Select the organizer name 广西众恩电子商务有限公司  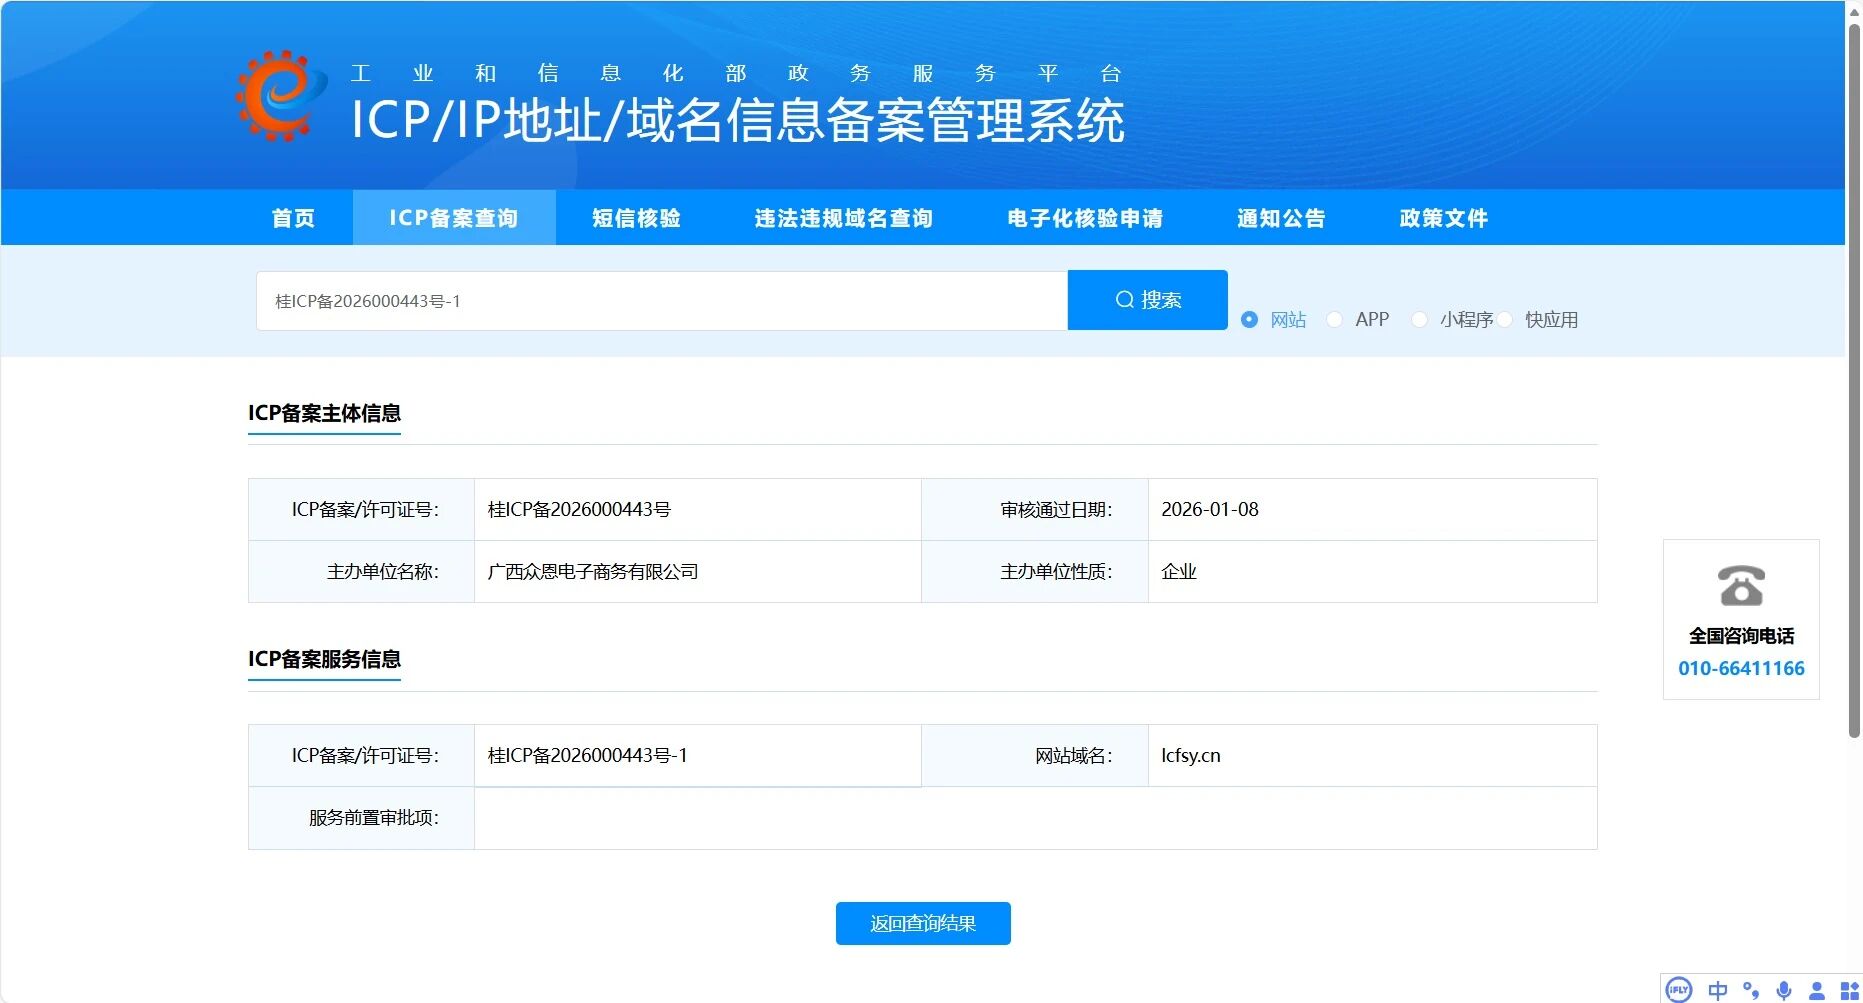[x=593, y=572]
